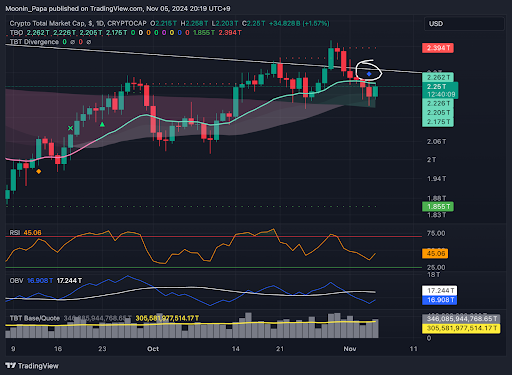The width and height of the screenshot is (512, 375).
Task: Click the yellow 305,581,977,514.17T axis tag
Action: click(x=461, y=328)
